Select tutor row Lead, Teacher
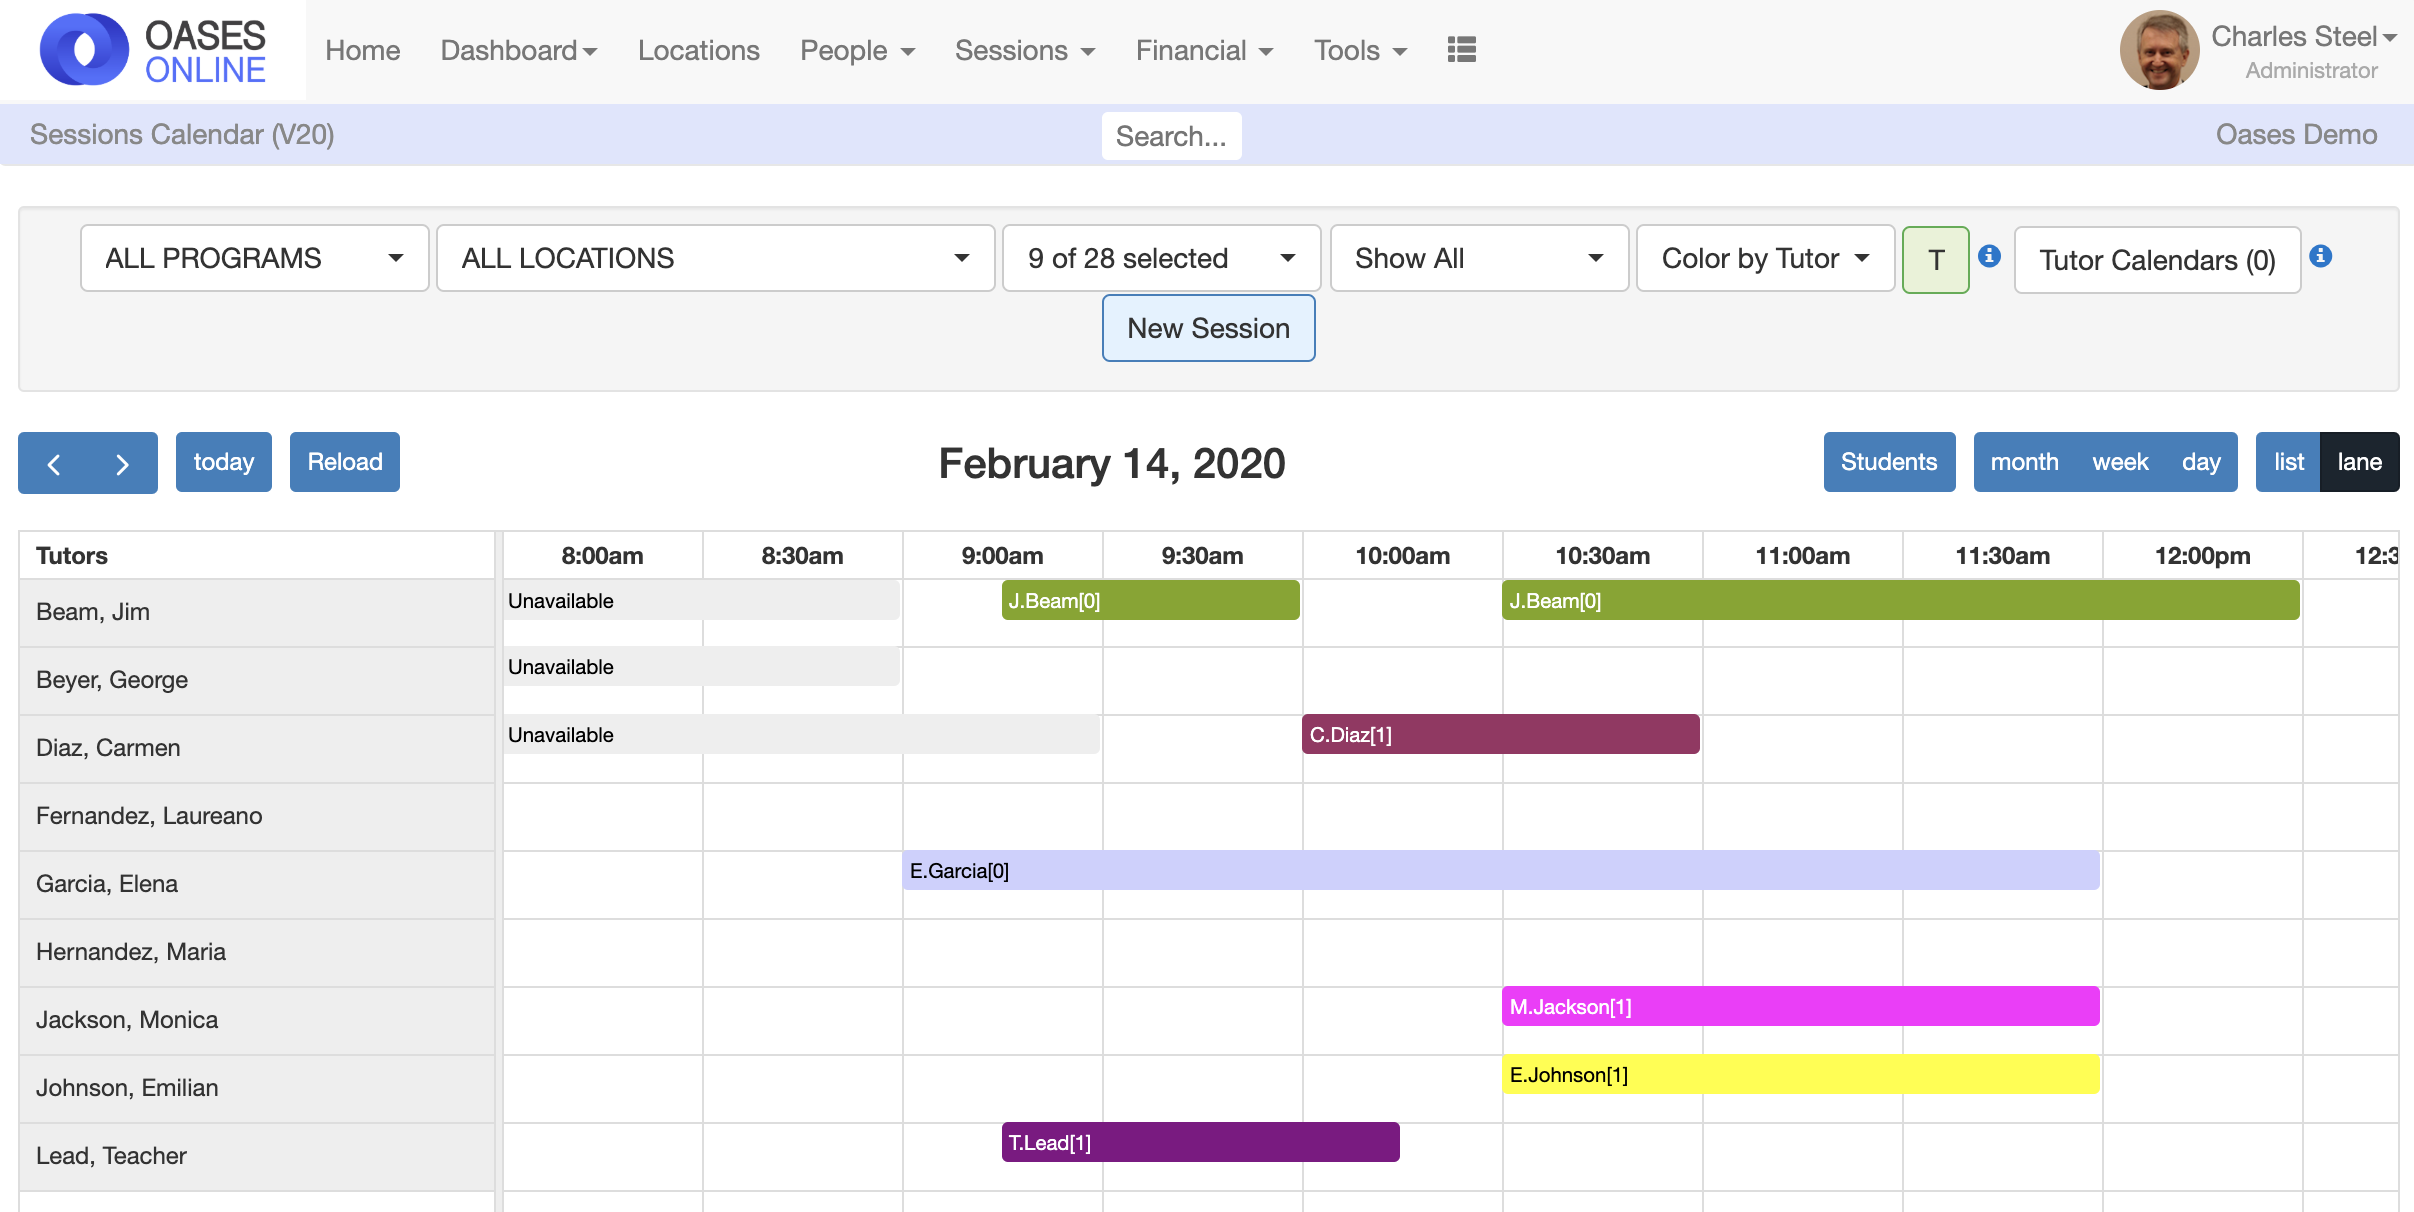 pos(257,1156)
